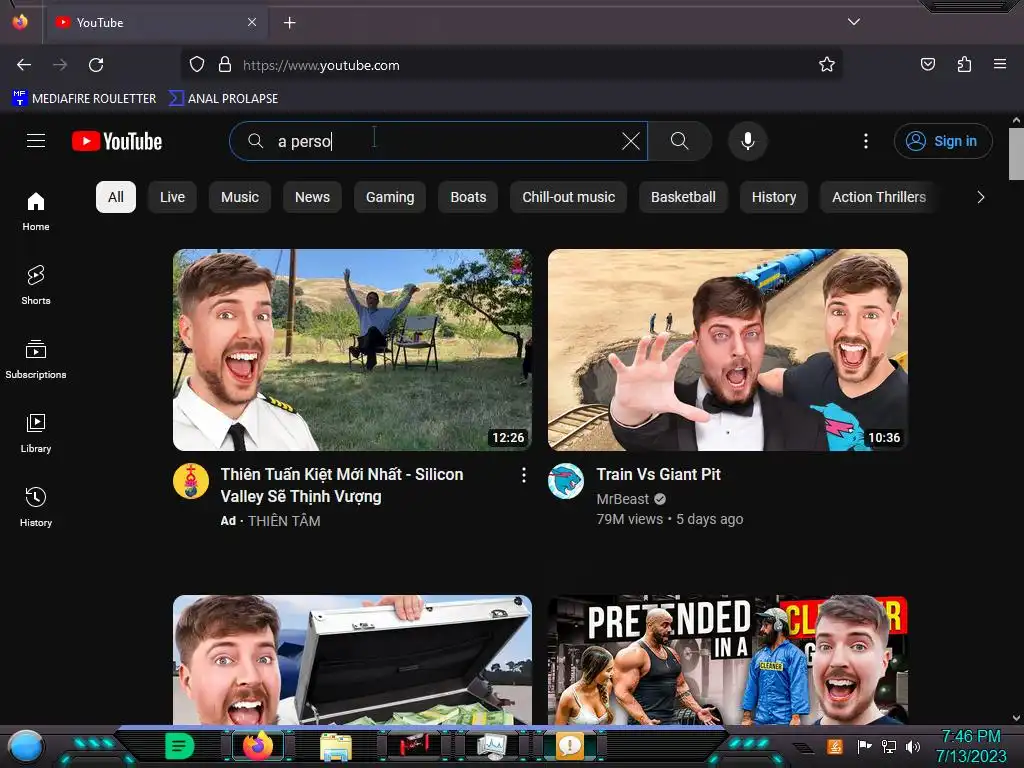Reload the page
Screen dimensions: 1024x768
(x=96, y=65)
